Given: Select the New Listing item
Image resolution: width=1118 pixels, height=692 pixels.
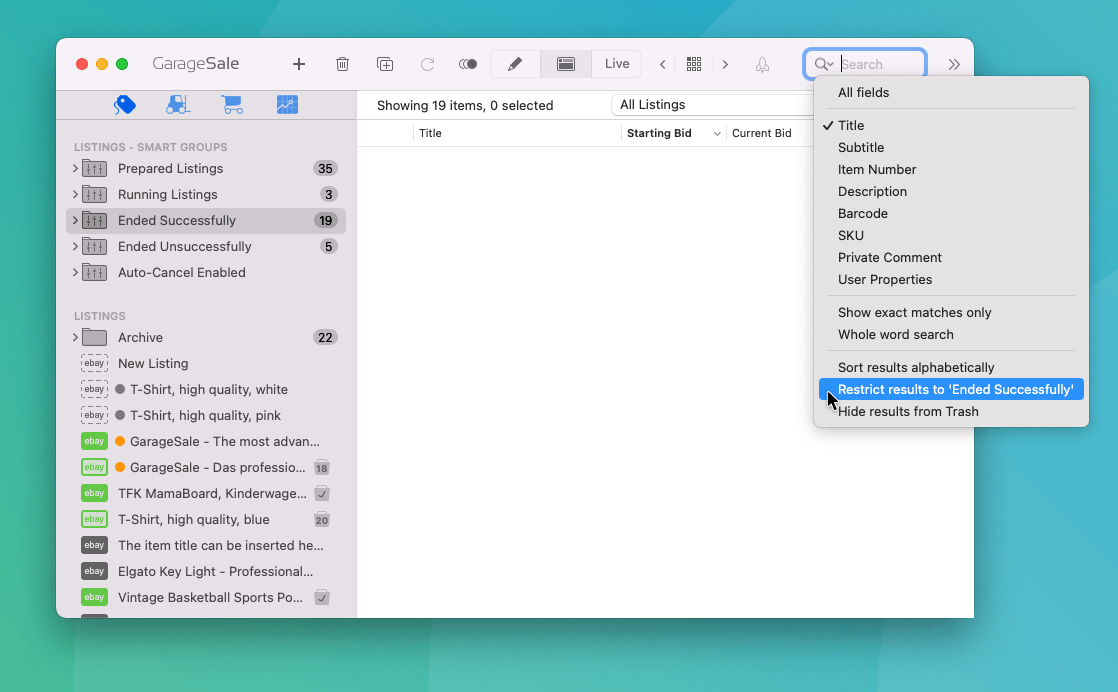Looking at the screenshot, I should (206, 363).
